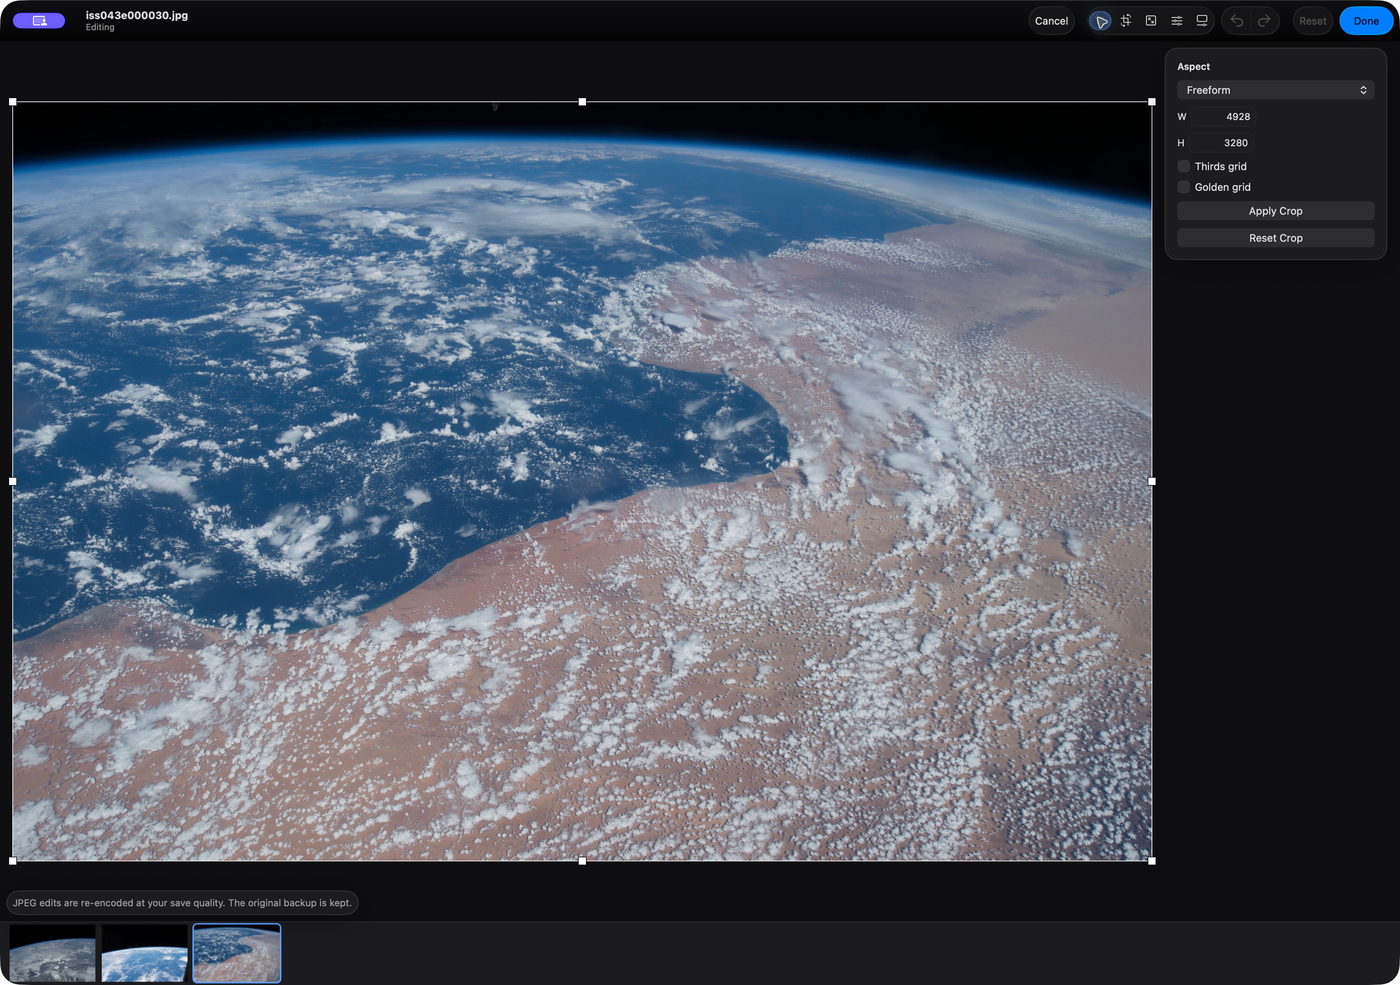This screenshot has width=1400, height=985.
Task: Select the highlighted third filmstrip thumbnail
Action: point(237,953)
